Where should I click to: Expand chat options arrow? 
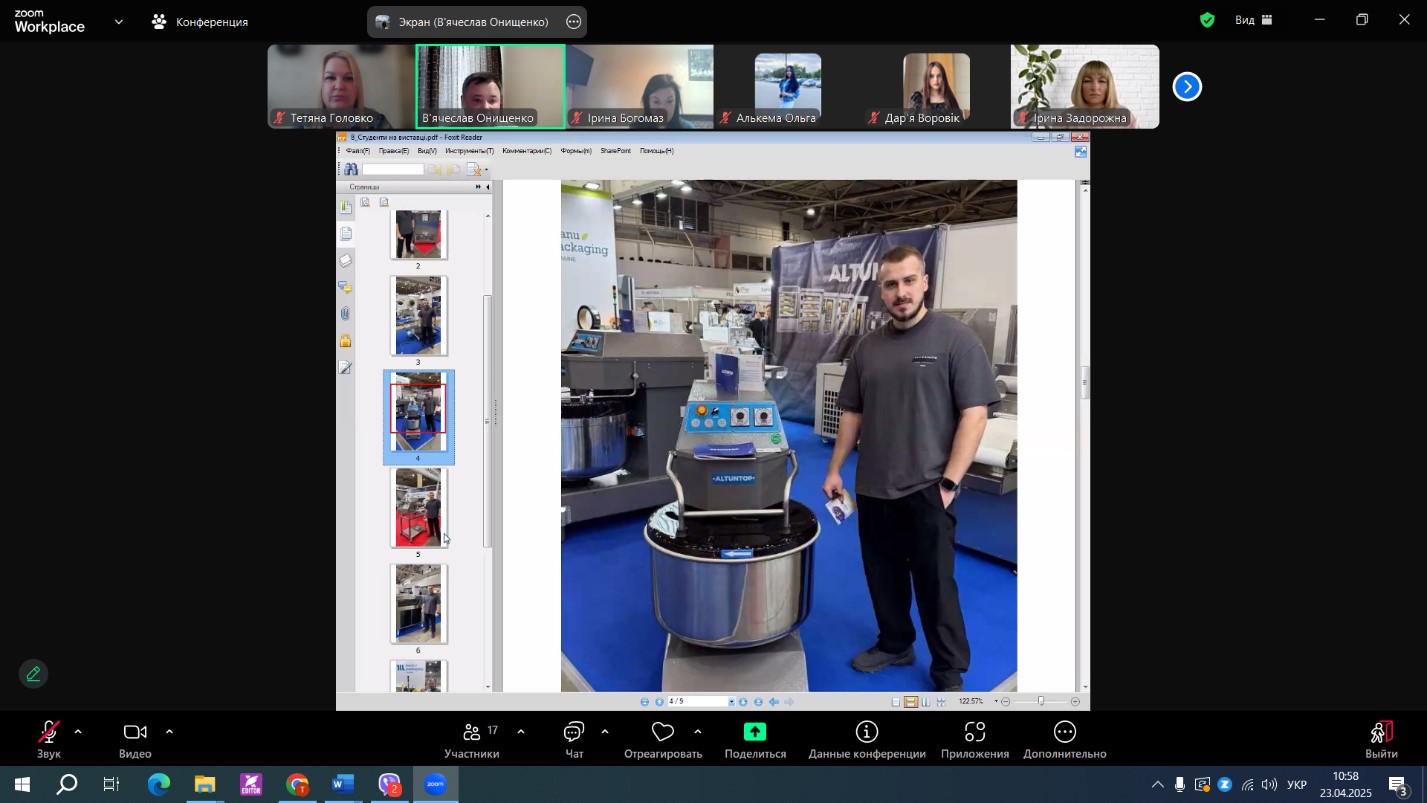point(604,732)
